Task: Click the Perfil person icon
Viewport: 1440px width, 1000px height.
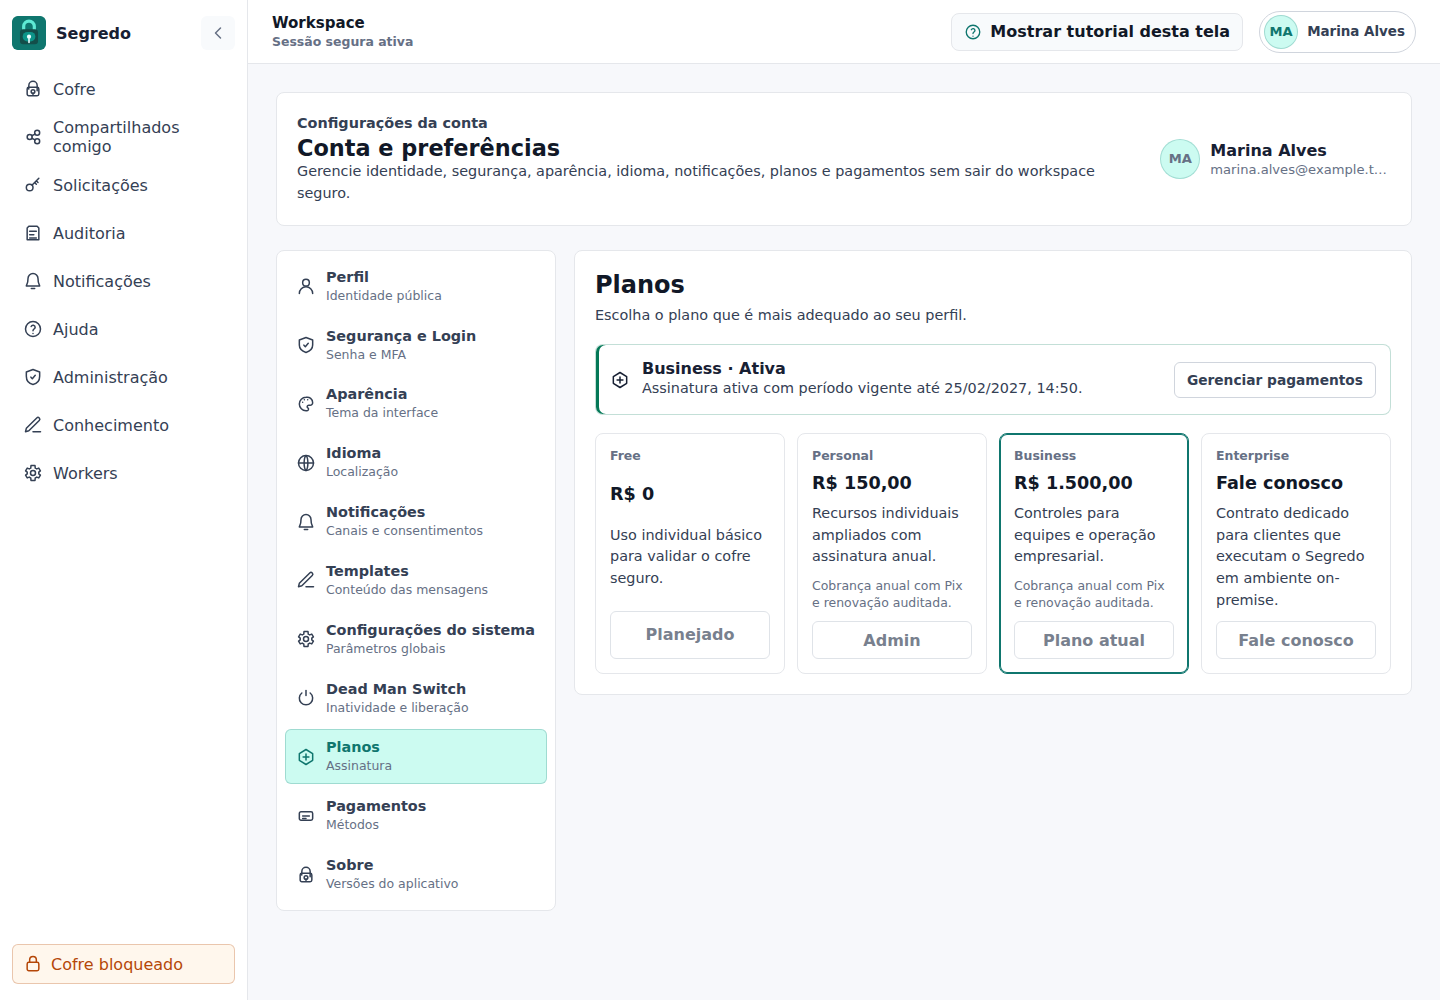Action: coord(306,286)
